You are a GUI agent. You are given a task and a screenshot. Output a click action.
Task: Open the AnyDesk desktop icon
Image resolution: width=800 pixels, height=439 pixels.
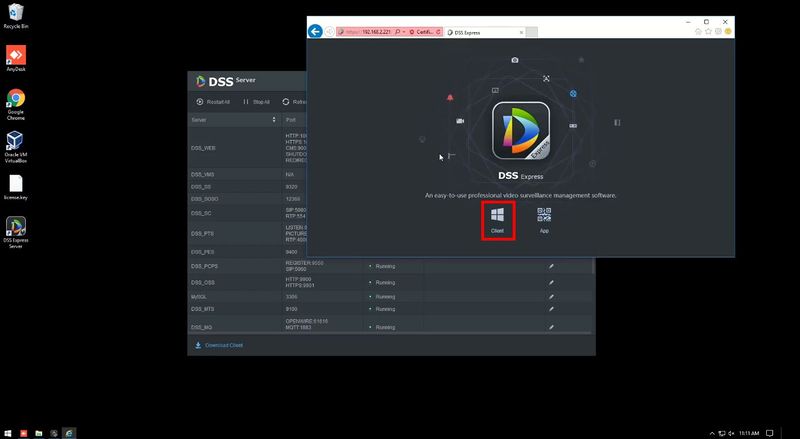point(16,58)
